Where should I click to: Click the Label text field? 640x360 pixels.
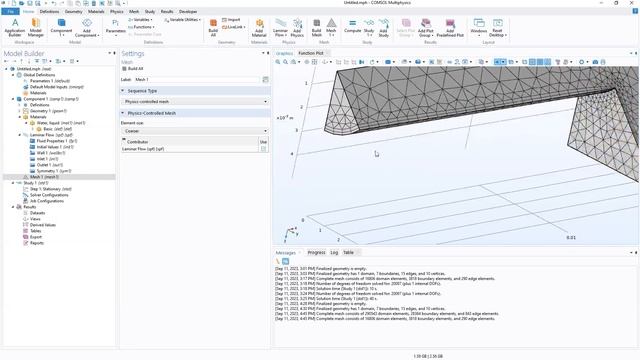click(x=197, y=80)
